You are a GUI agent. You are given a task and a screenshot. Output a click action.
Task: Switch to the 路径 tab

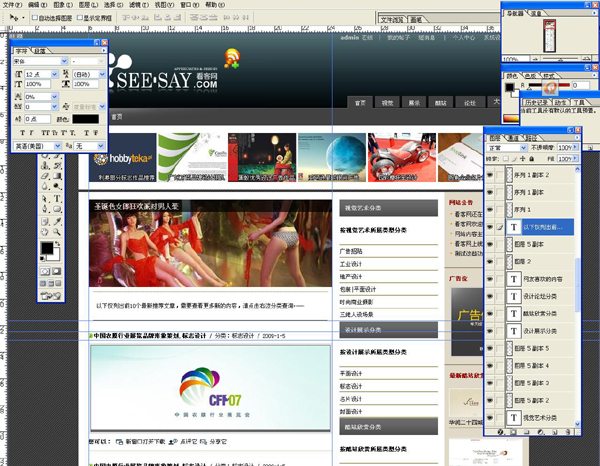531,138
